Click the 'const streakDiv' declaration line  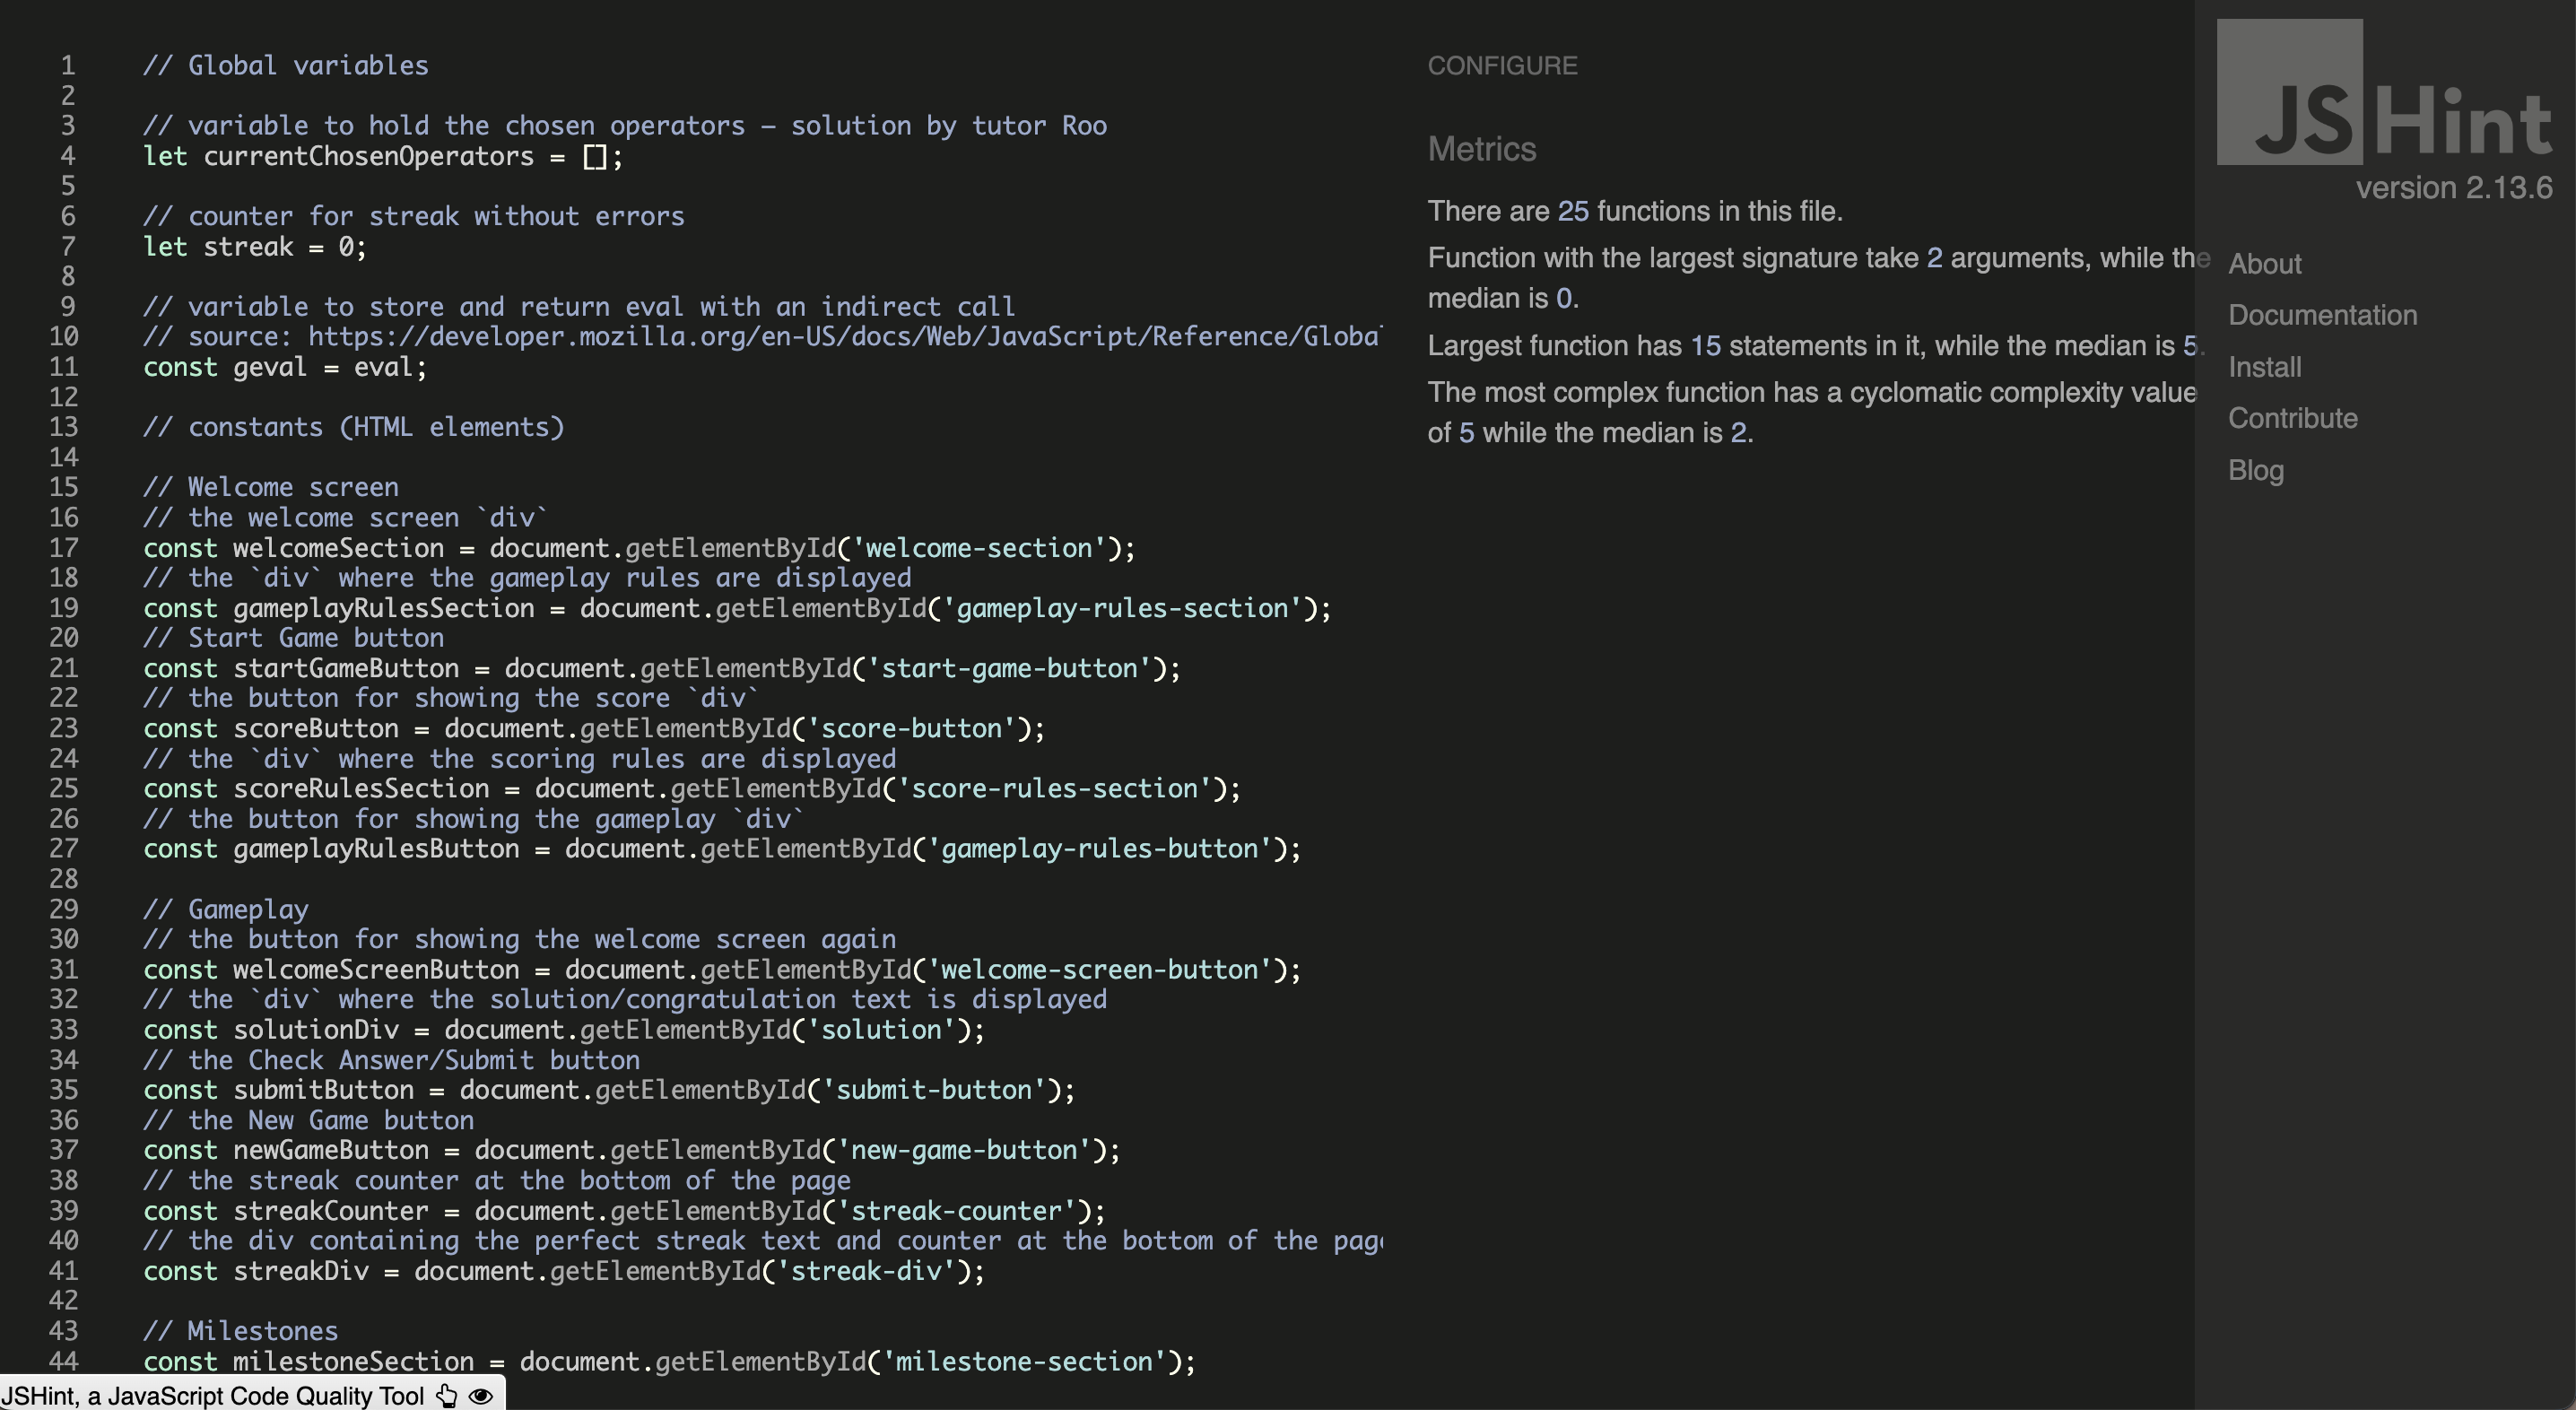coord(563,1271)
